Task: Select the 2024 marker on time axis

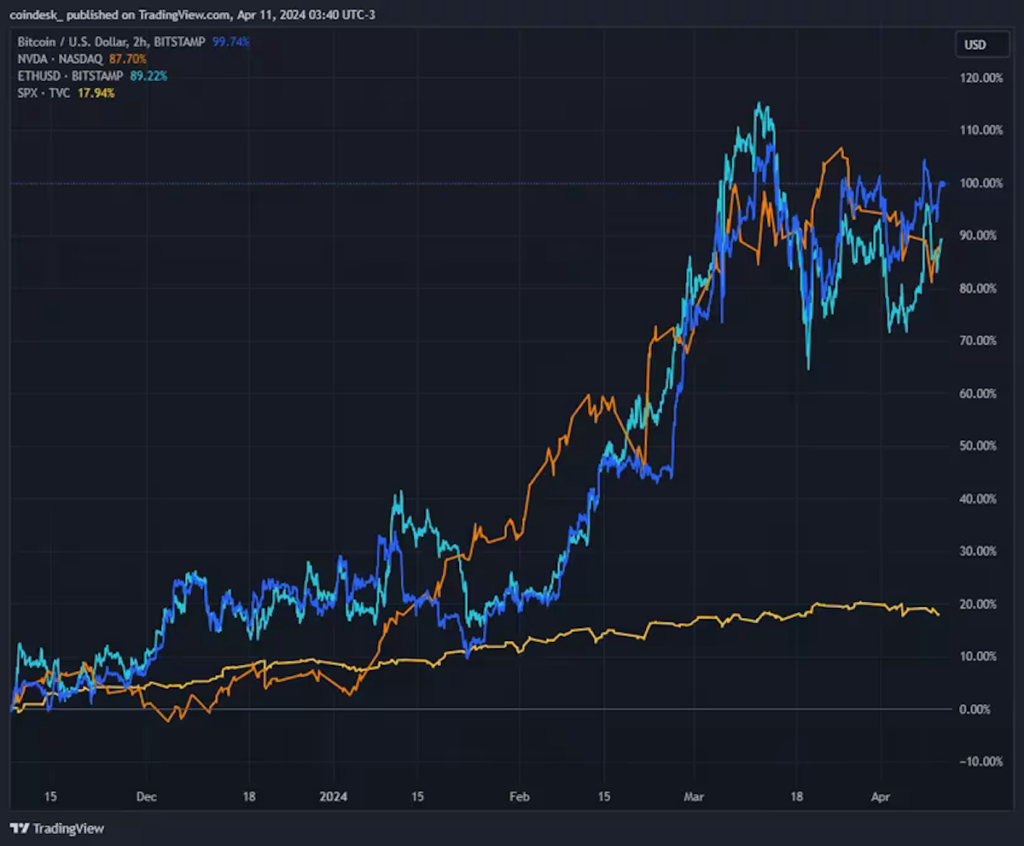Action: (334, 798)
